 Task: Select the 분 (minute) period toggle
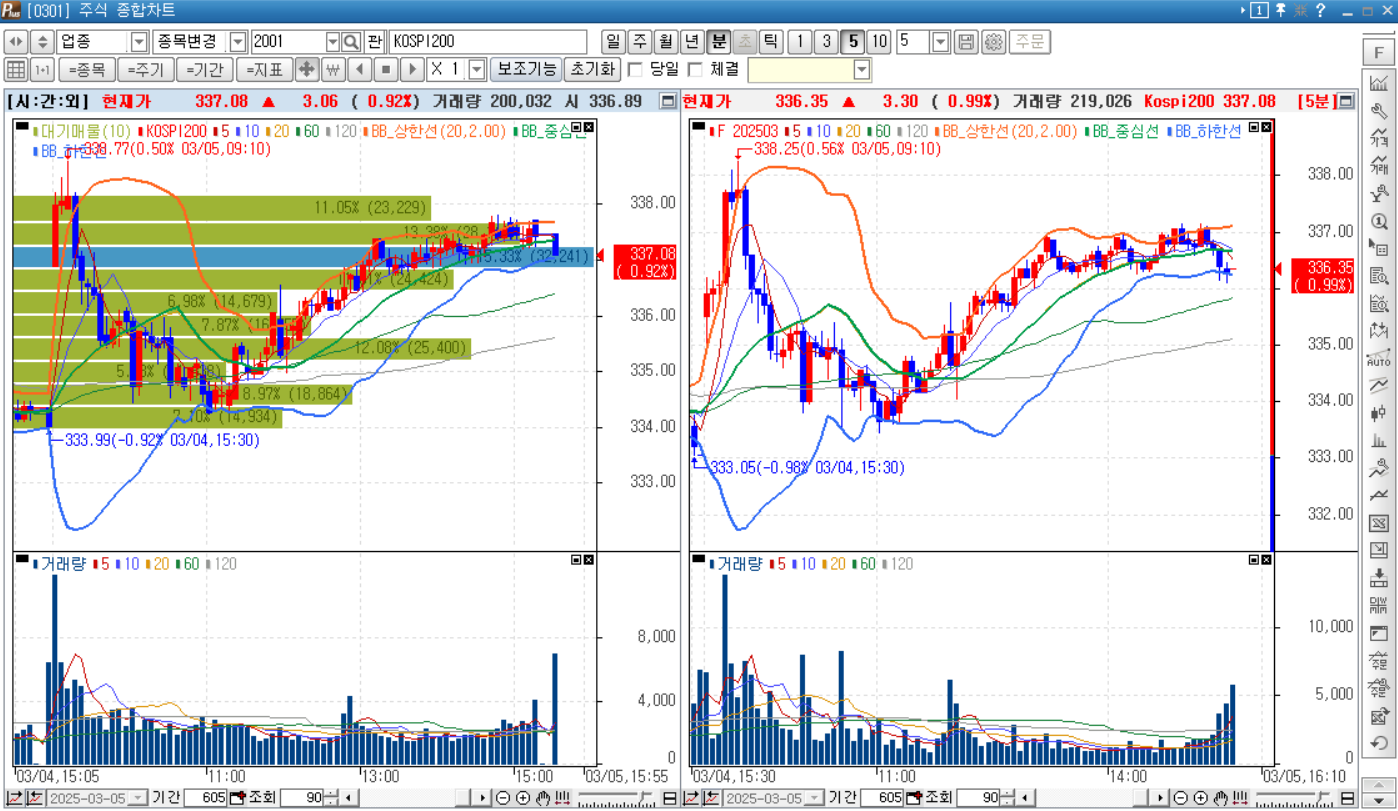click(x=718, y=42)
